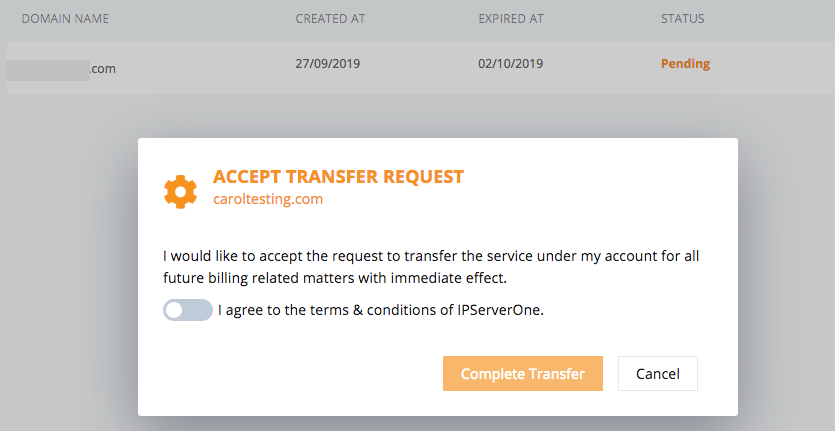Cancel the transfer request dialog
This screenshot has height=431, width=835.
point(658,373)
